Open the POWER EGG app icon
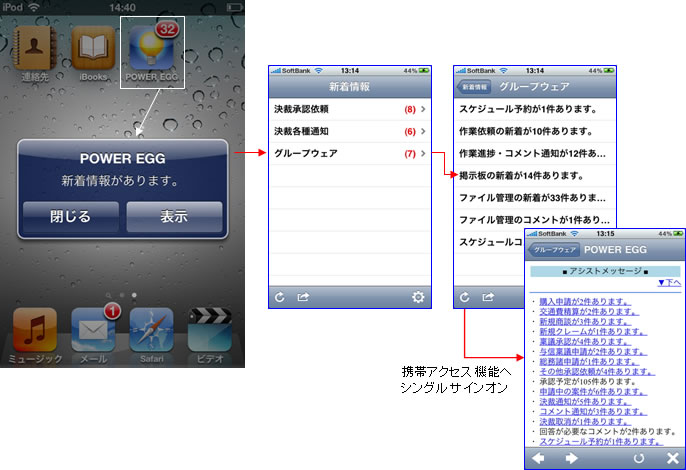 [x=151, y=48]
